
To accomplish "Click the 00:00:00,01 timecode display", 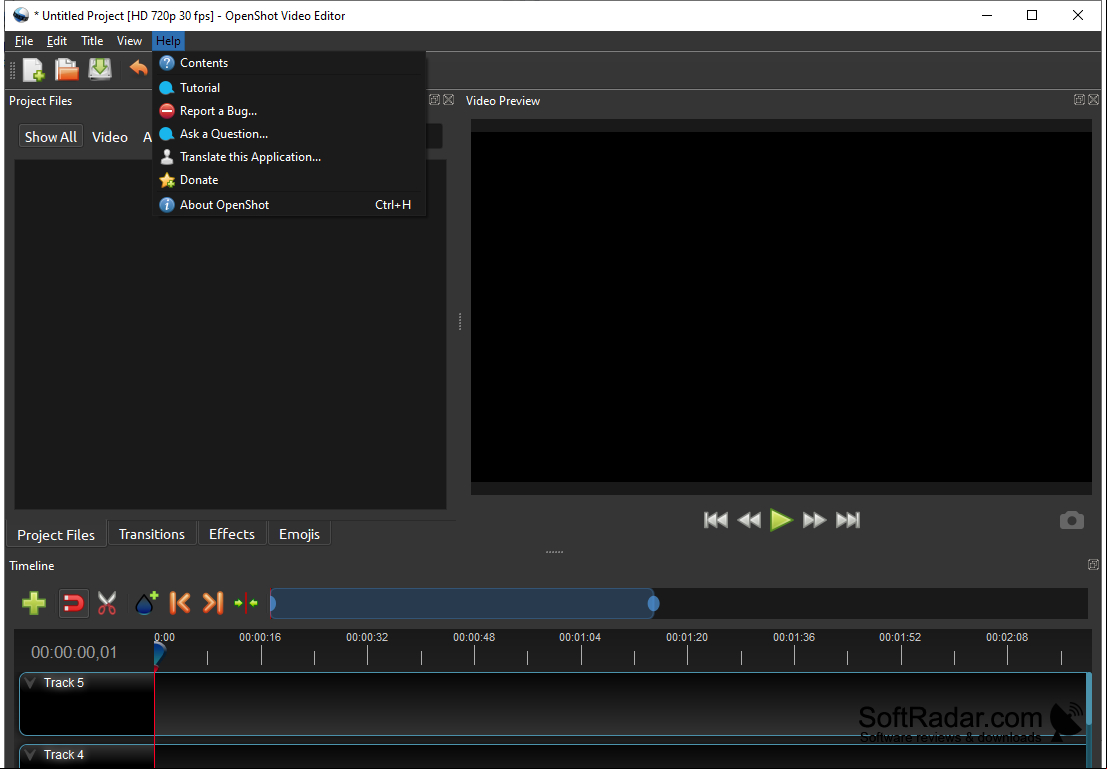I will 74,652.
